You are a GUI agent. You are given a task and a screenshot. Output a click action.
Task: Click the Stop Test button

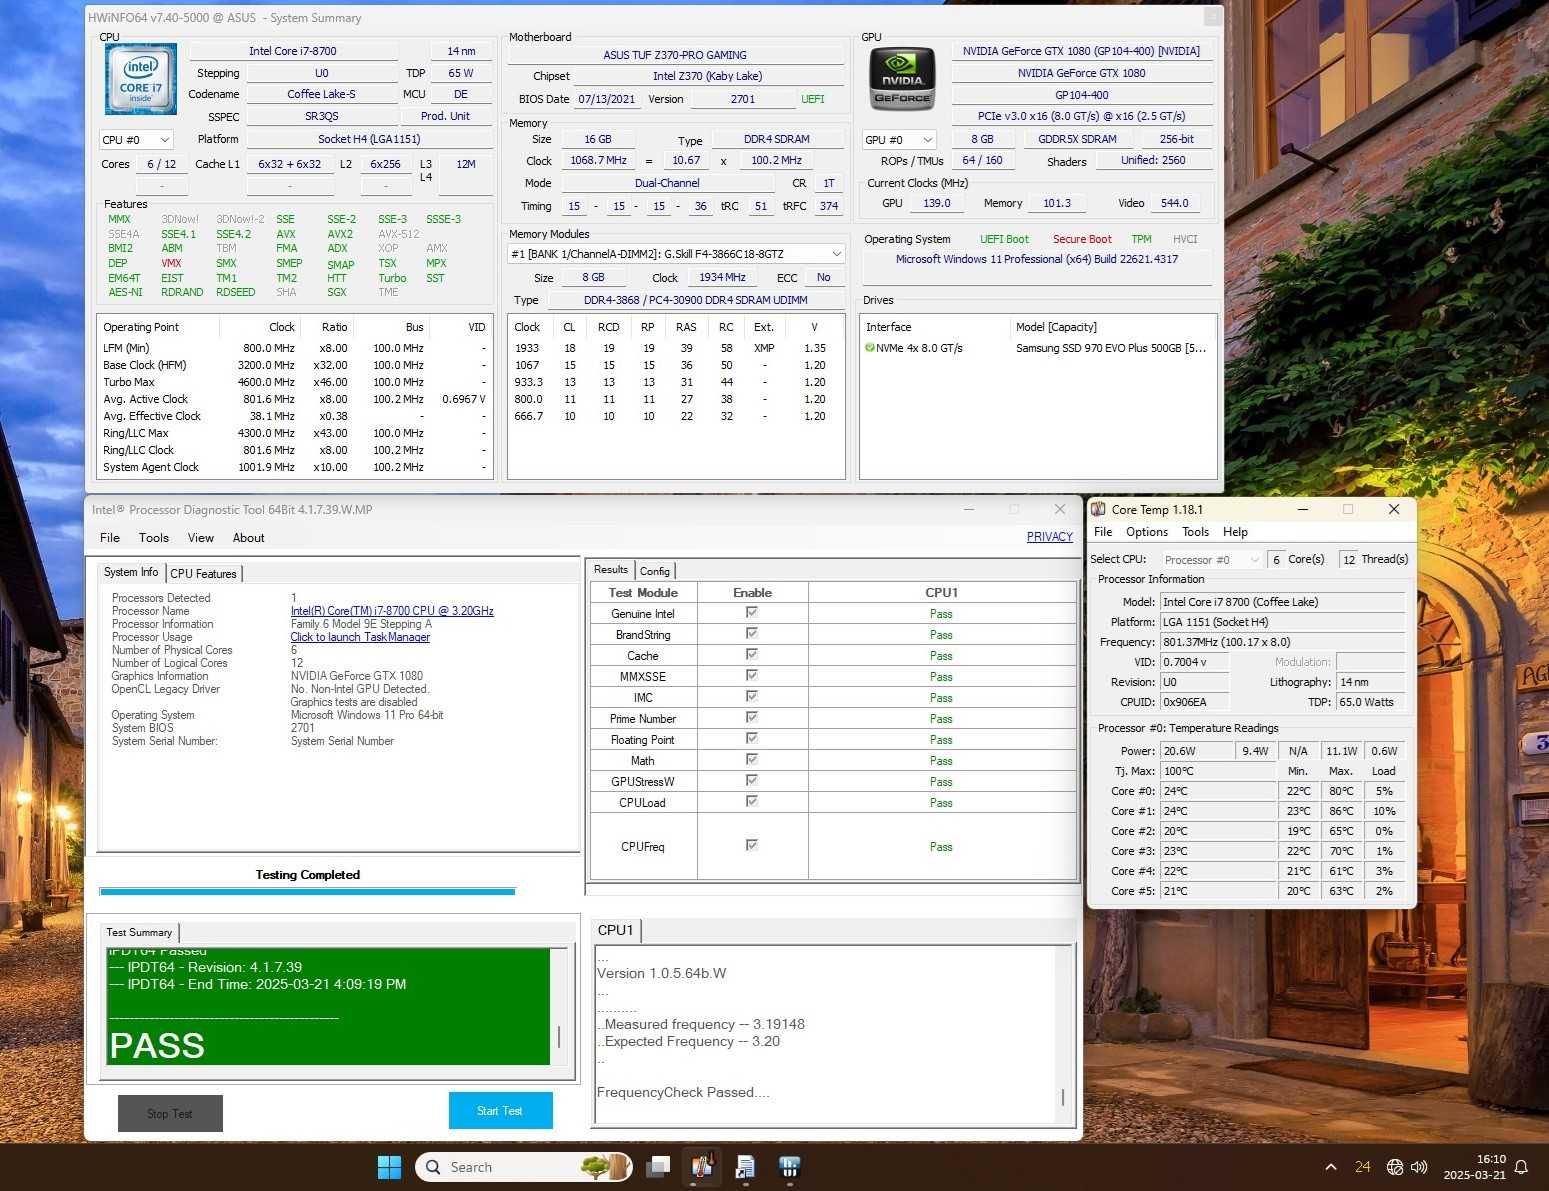tap(170, 1113)
